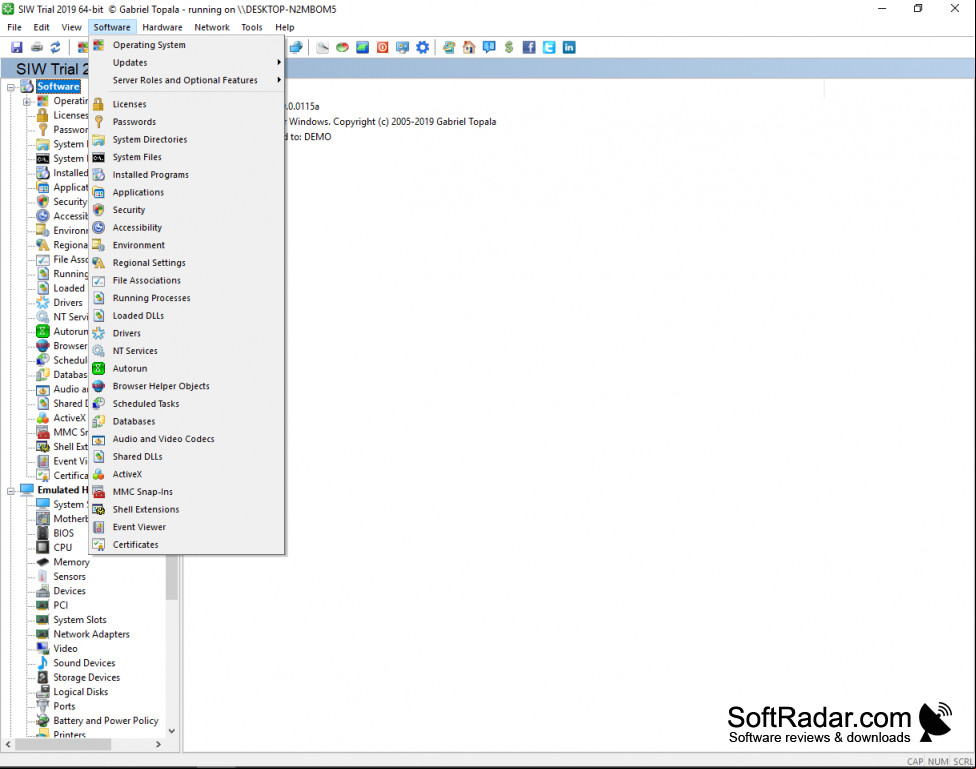Select Shell Extensions menu item
The image size is (976, 769).
coord(187,509)
